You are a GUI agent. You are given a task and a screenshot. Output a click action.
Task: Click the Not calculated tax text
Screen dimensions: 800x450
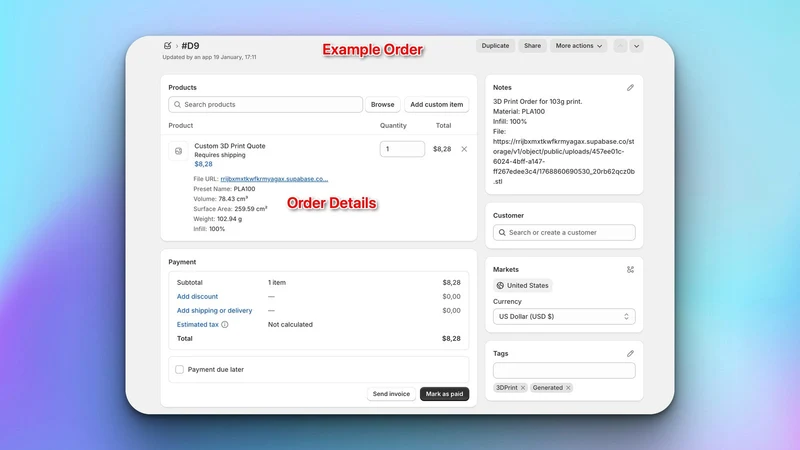tap(290, 324)
